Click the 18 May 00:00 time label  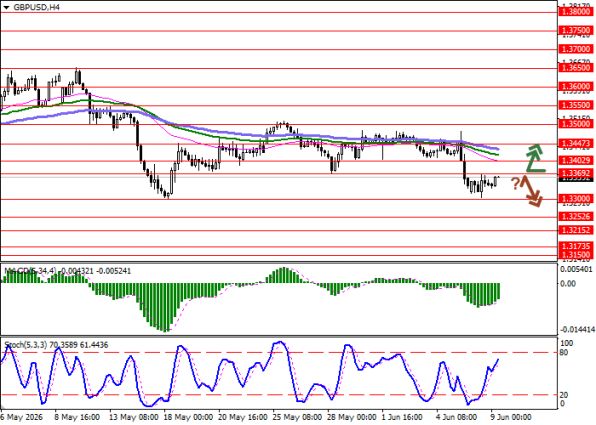(188, 417)
